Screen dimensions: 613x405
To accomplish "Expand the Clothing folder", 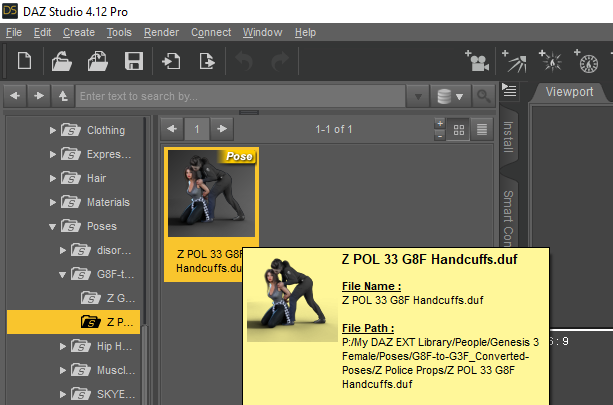I will pyautogui.click(x=52, y=130).
